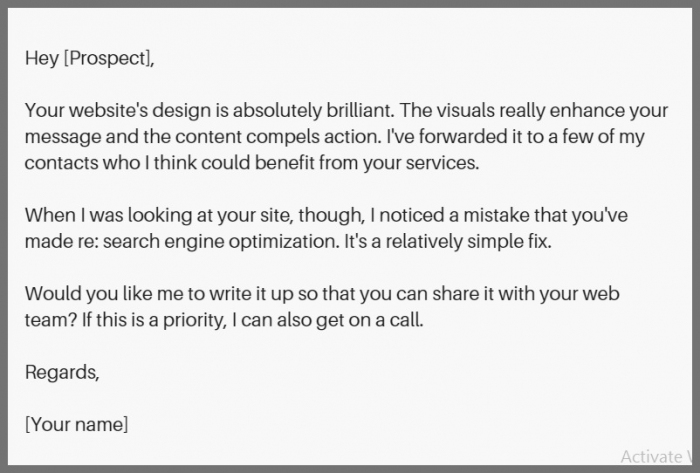
Task: Click the greeting line 'Hey [Prospect],'
Action: point(90,58)
